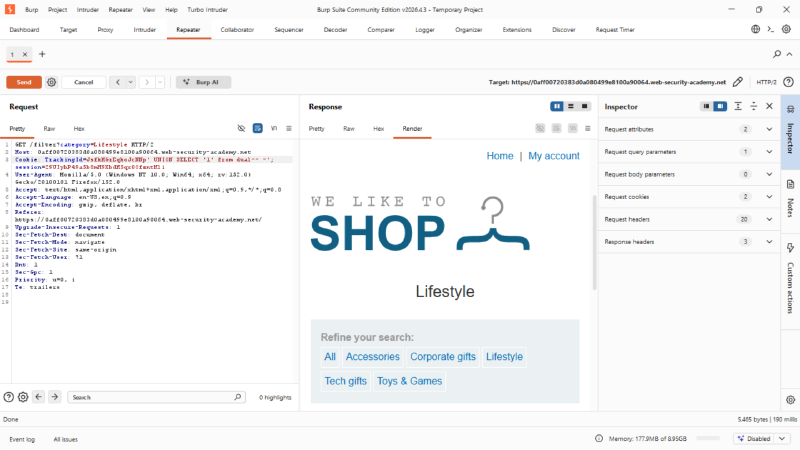Viewport: 800px width, 450px height.
Task: Toggle hide non-printable characters in Request
Action: point(241,128)
